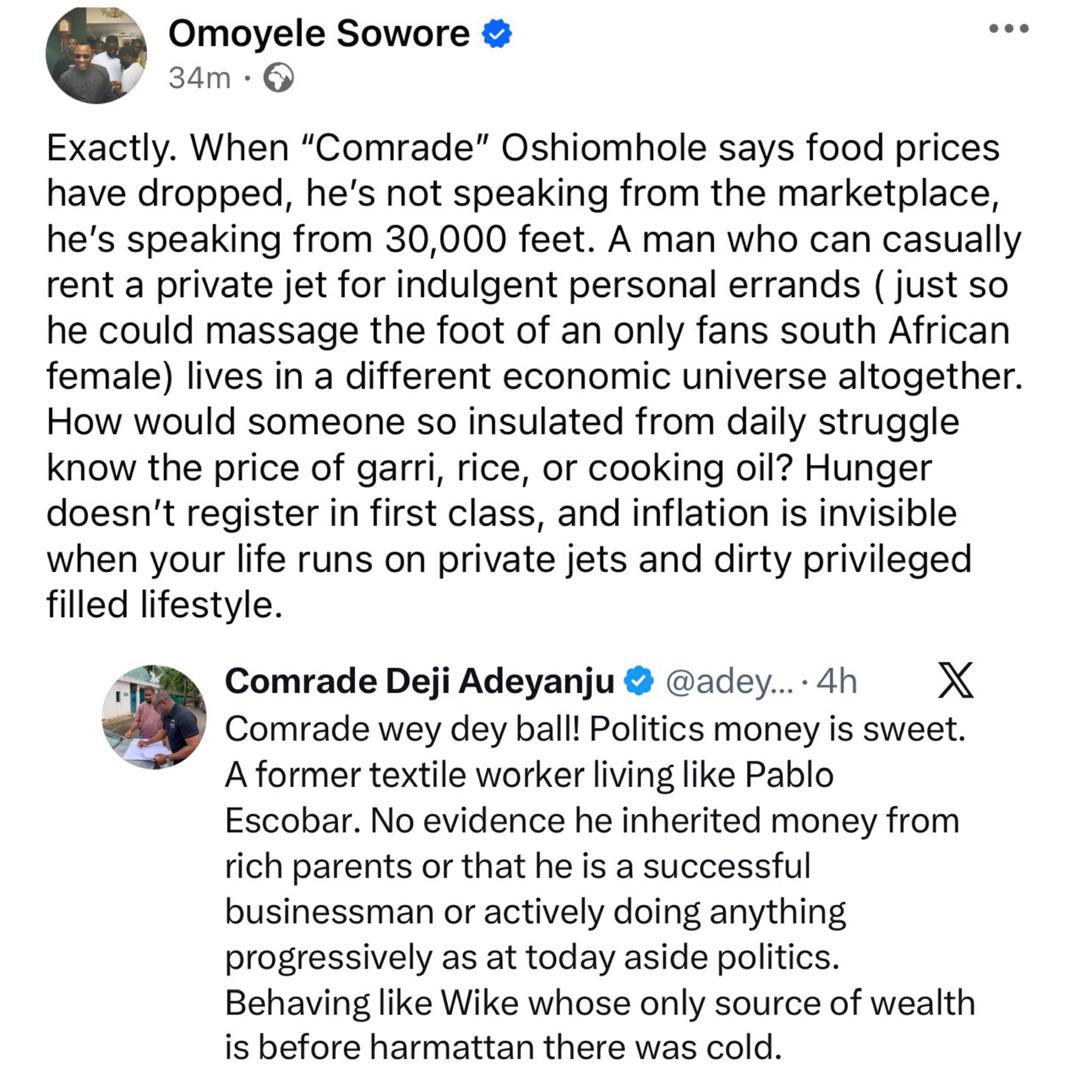1080x1080 pixels.
Task: Click the X logo on the quoted post
Action: (957, 682)
